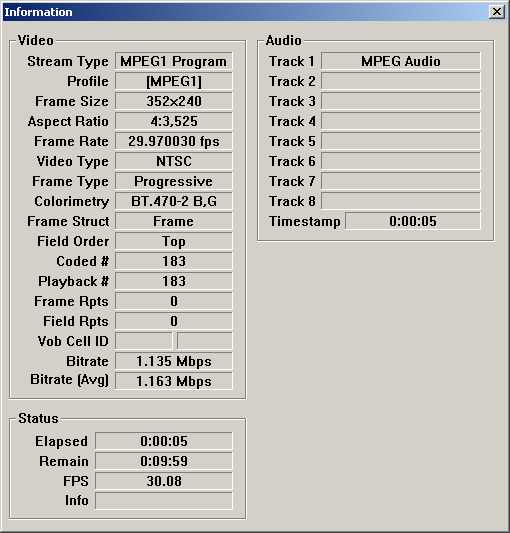Select the Colorimetry BT.470-2 field
The height and width of the screenshot is (533, 510).
(174, 201)
